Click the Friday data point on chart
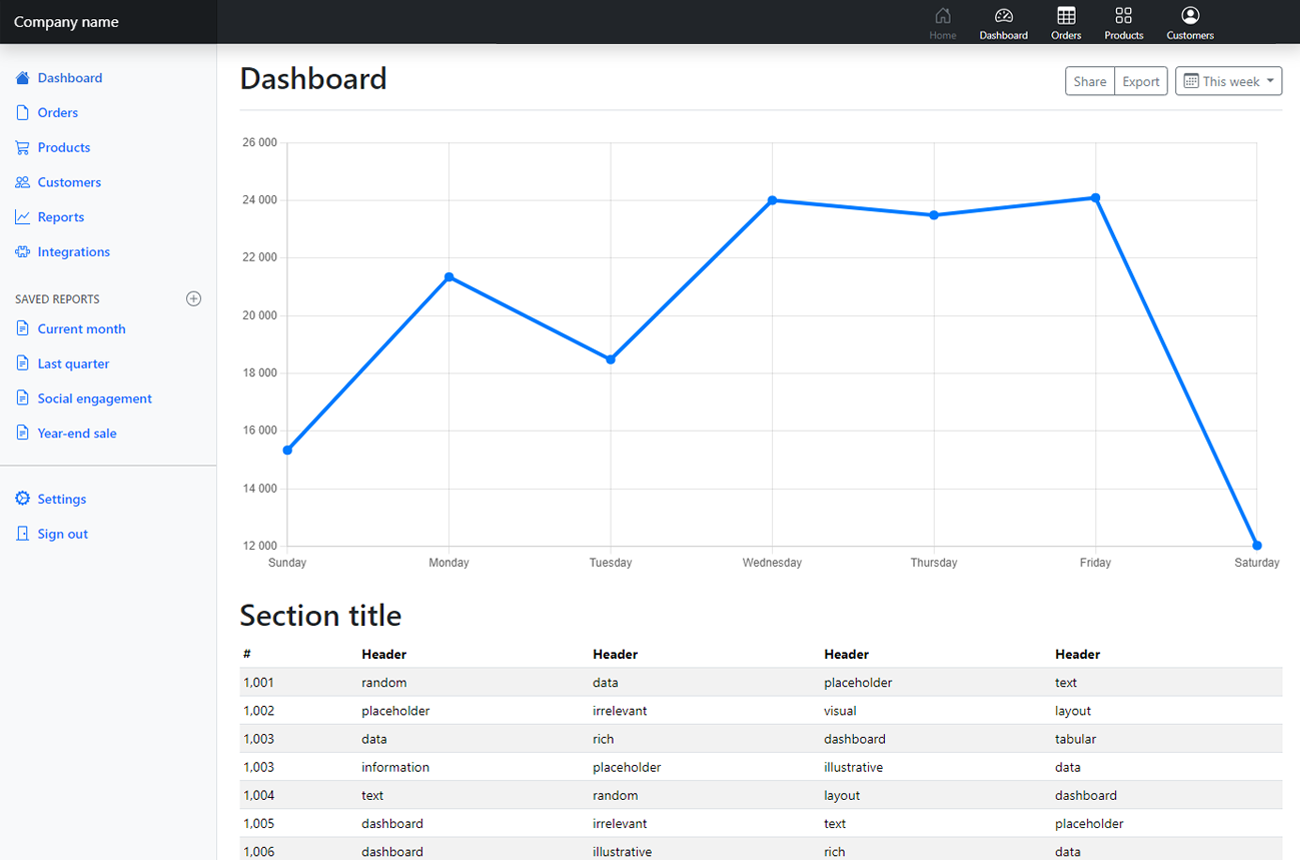The width and height of the screenshot is (1300, 860). point(1096,198)
